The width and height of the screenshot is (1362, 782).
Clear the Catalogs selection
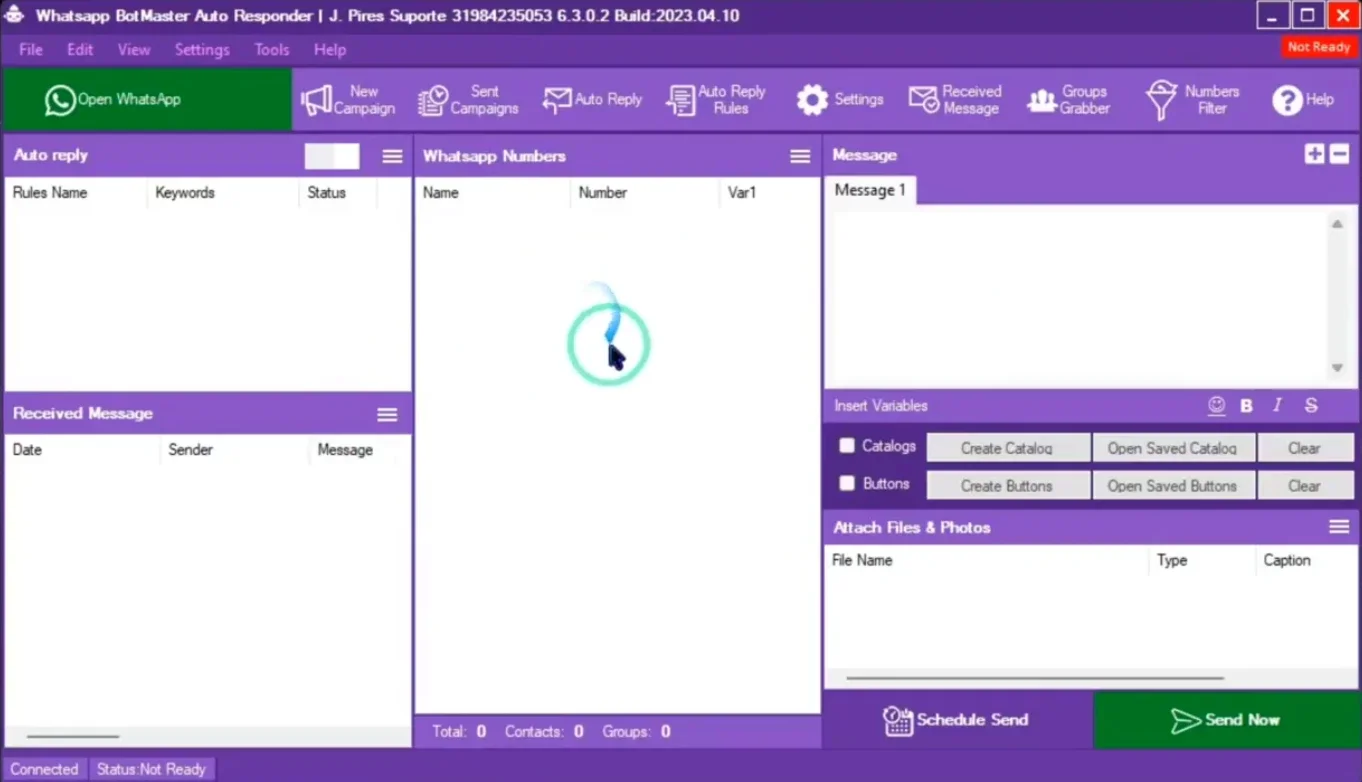click(1305, 448)
